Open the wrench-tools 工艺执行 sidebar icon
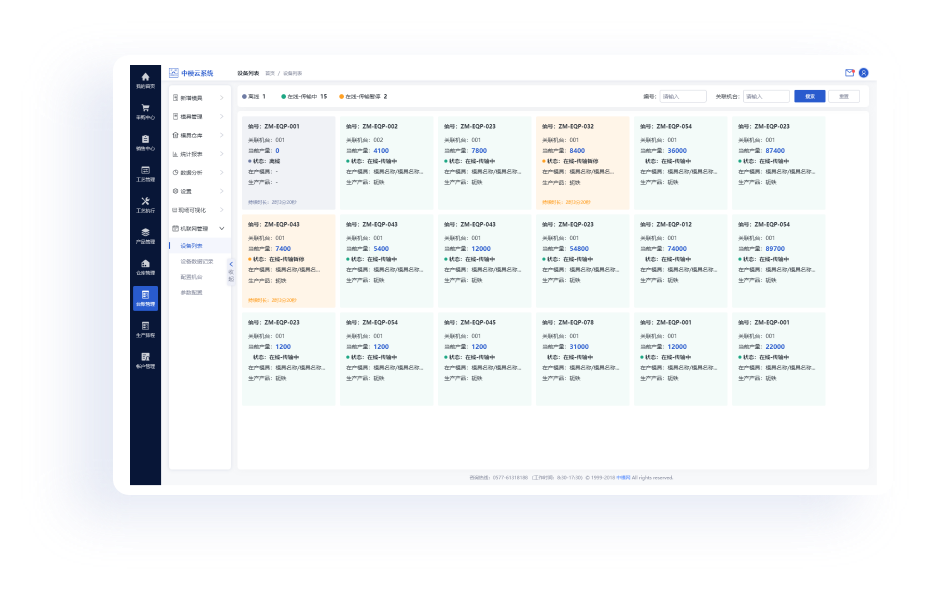 [145, 201]
